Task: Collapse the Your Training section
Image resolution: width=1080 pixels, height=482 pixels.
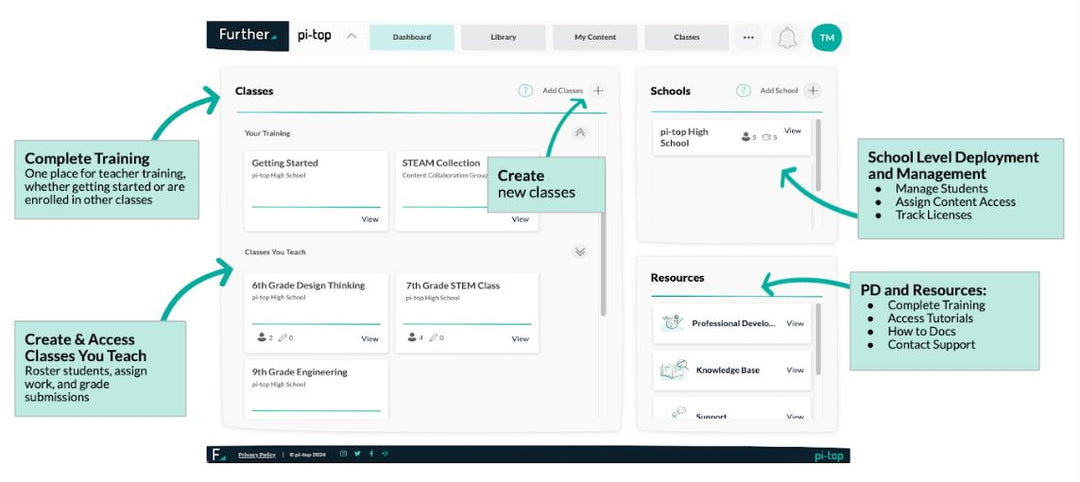Action: click(x=580, y=133)
